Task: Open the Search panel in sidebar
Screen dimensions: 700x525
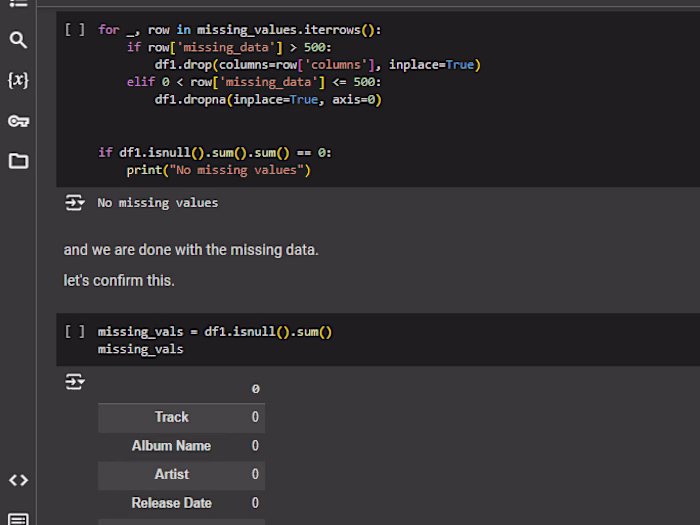Action: [x=18, y=40]
